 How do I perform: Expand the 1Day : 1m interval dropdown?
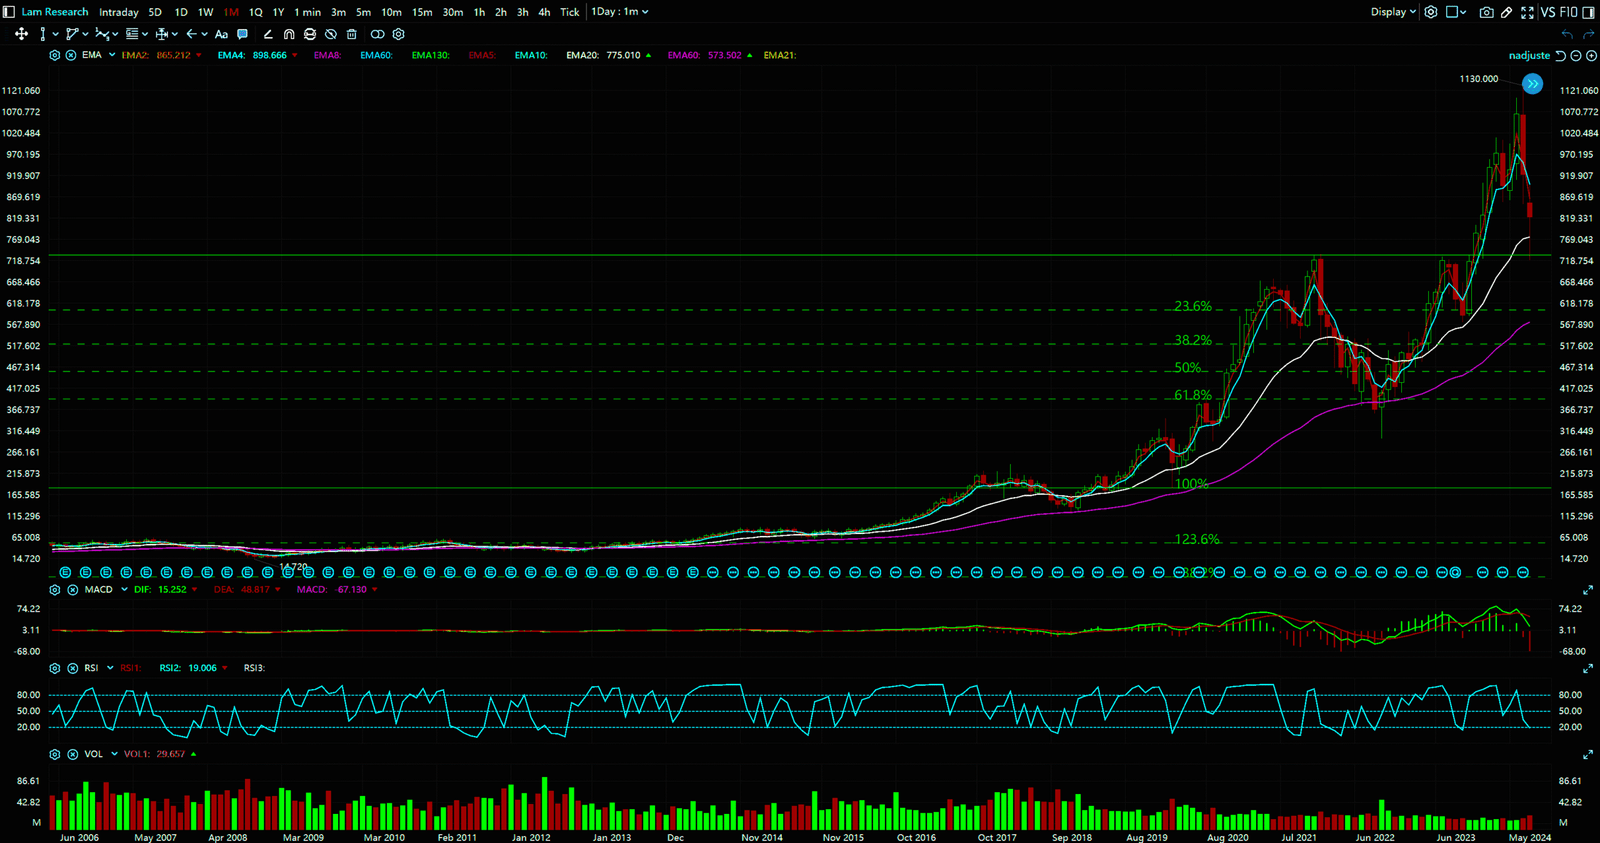pyautogui.click(x=619, y=12)
